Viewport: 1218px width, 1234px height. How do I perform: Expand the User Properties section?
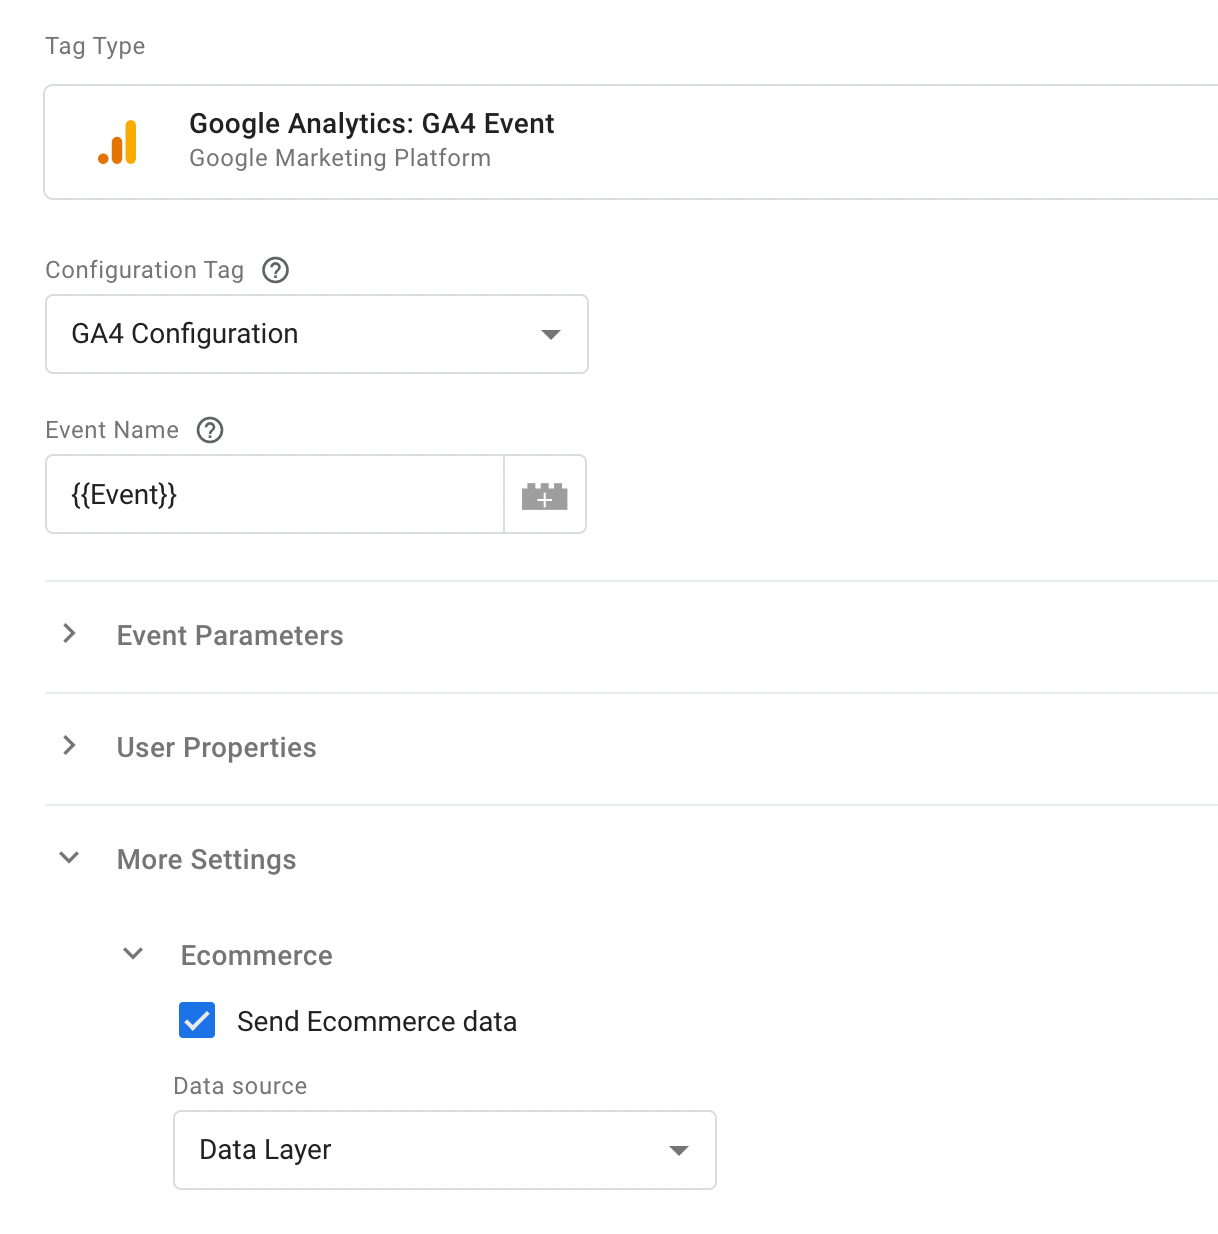(216, 747)
